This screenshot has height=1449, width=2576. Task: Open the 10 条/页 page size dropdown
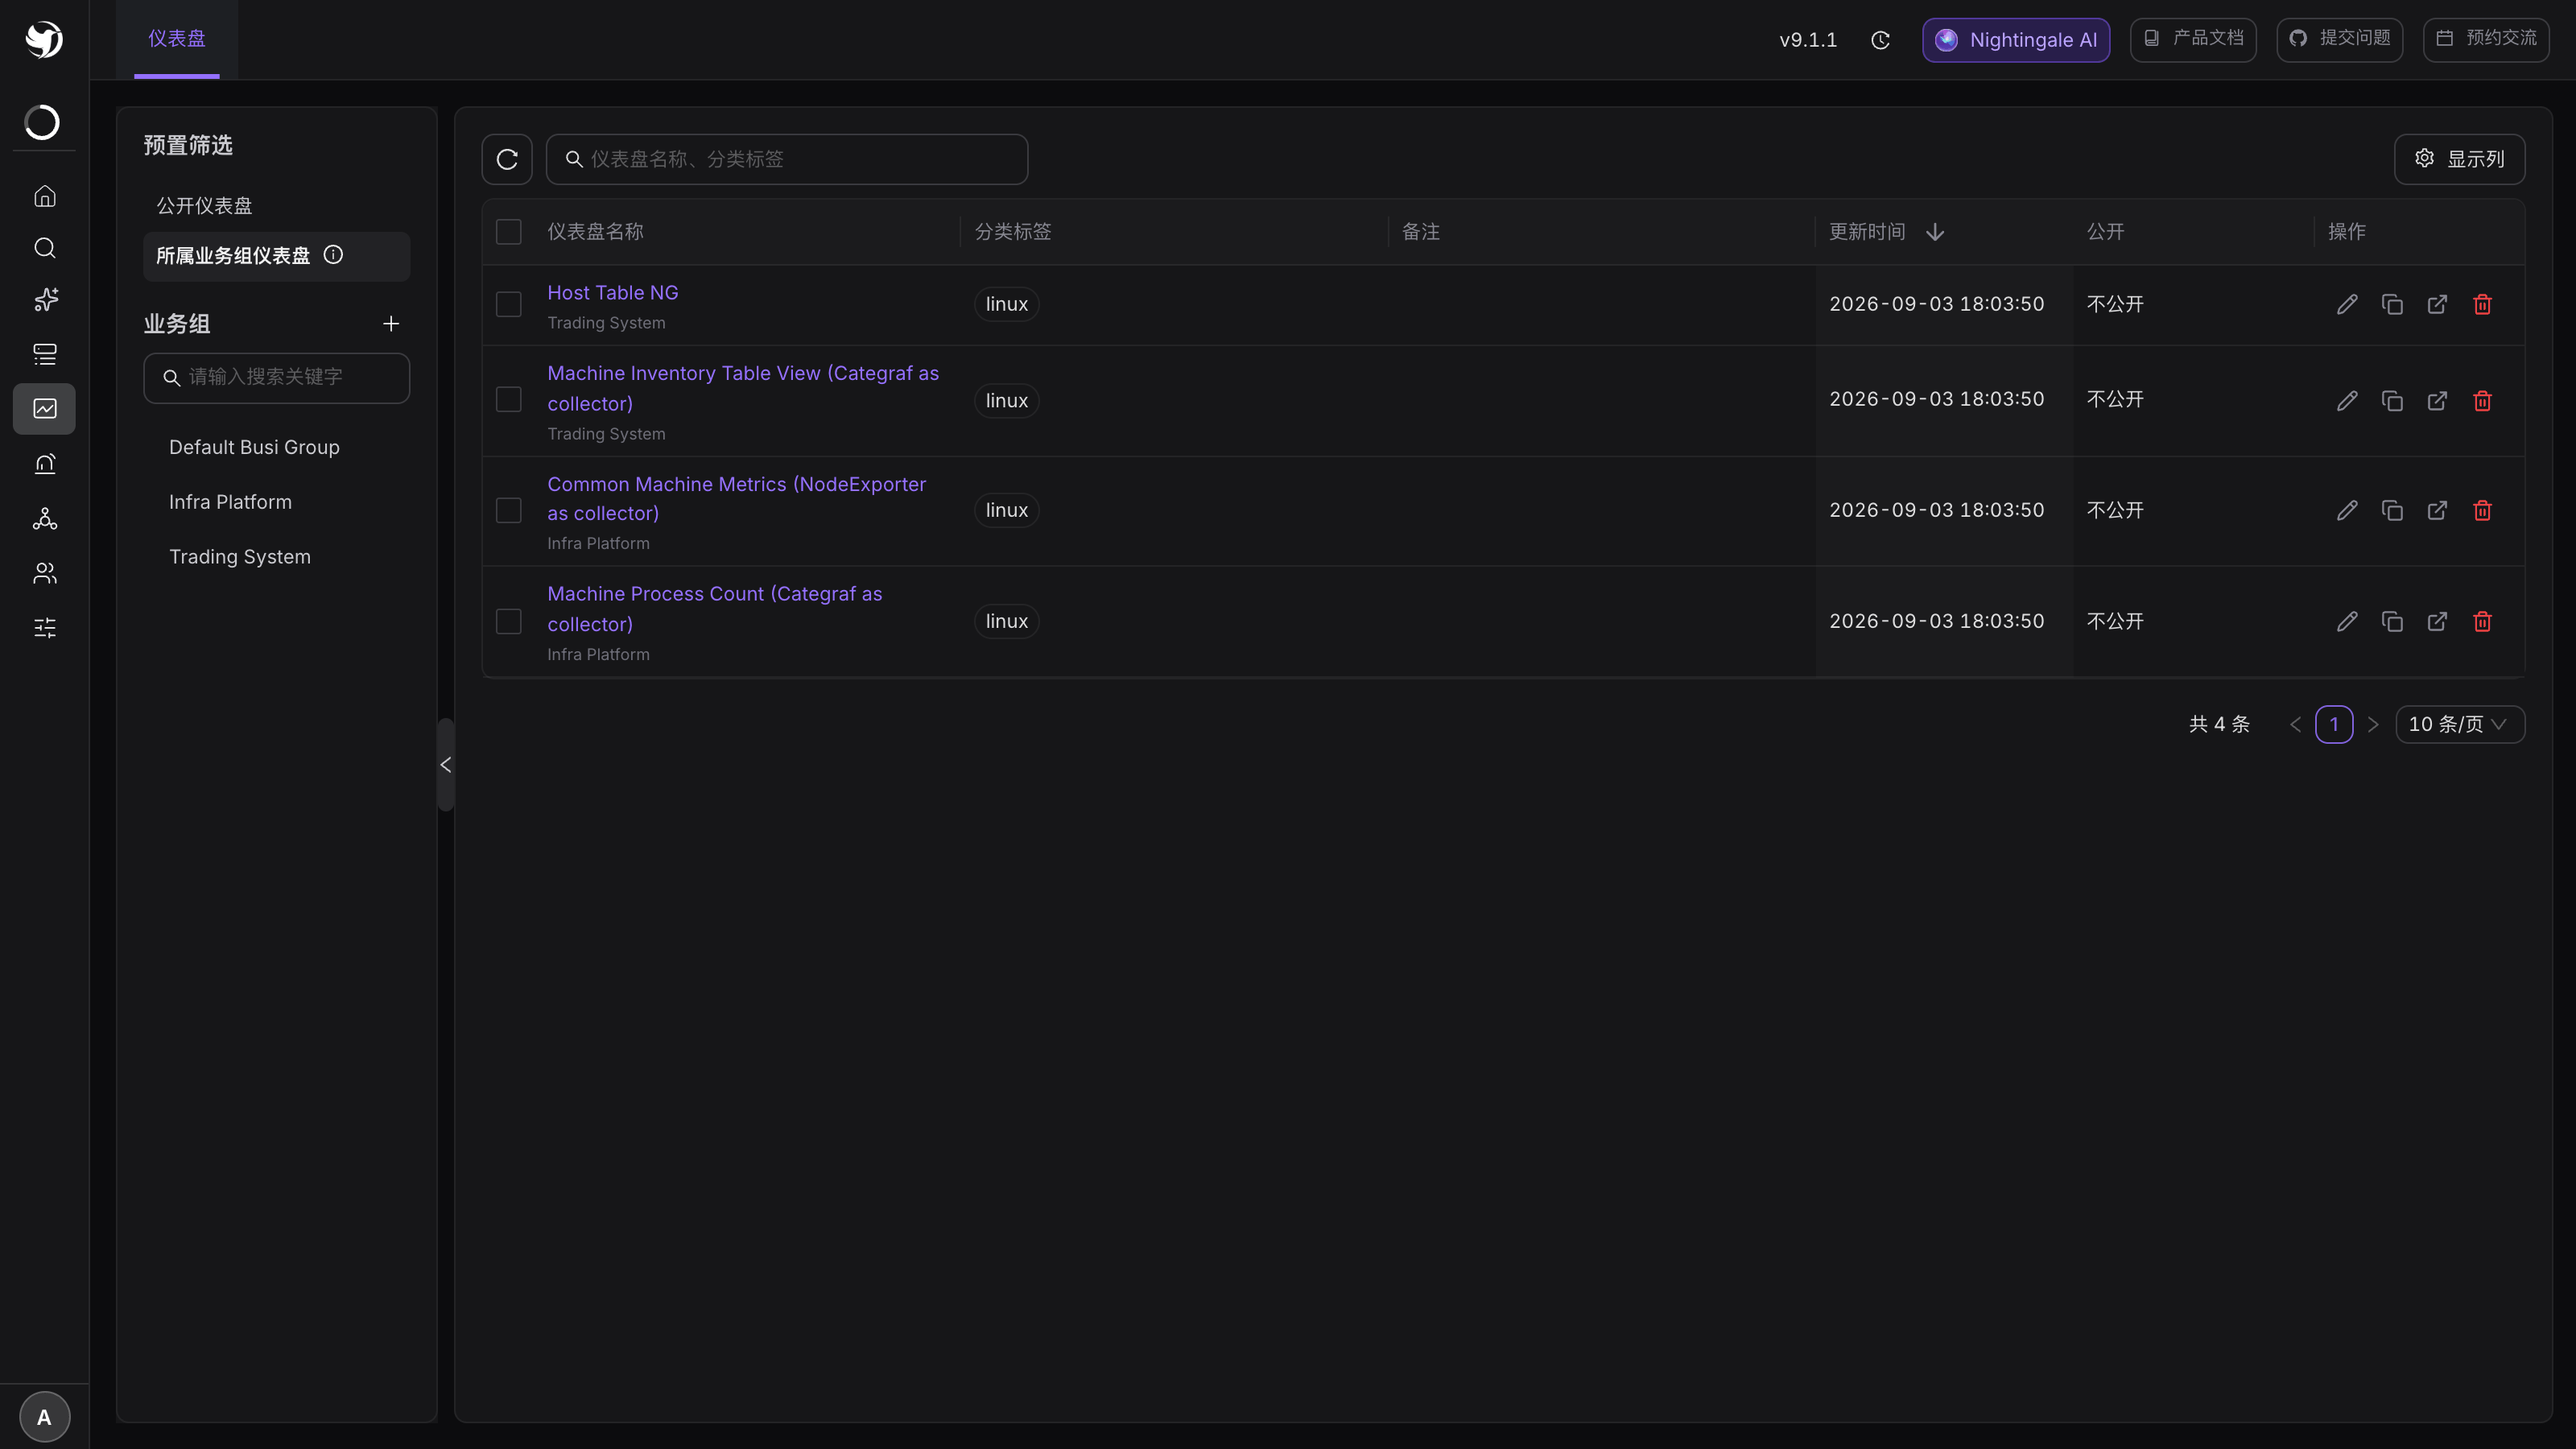pyautogui.click(x=2459, y=724)
